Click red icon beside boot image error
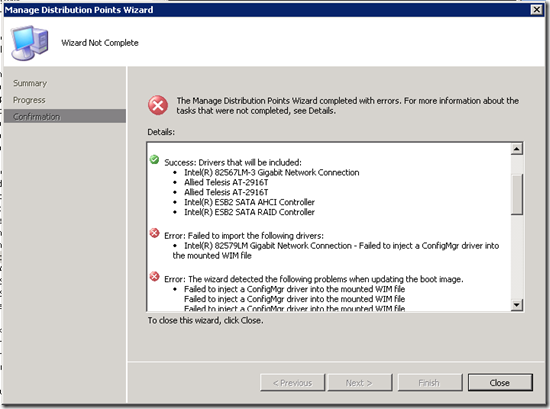 pyautogui.click(x=154, y=276)
